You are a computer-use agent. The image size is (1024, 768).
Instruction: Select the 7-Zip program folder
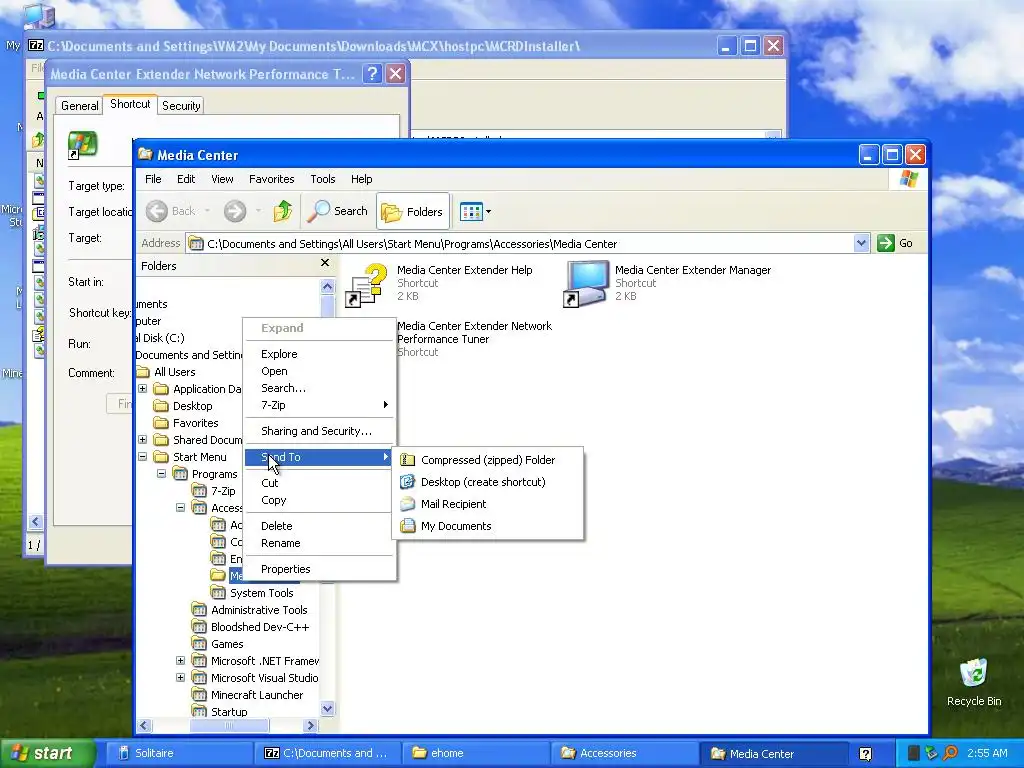click(223, 490)
